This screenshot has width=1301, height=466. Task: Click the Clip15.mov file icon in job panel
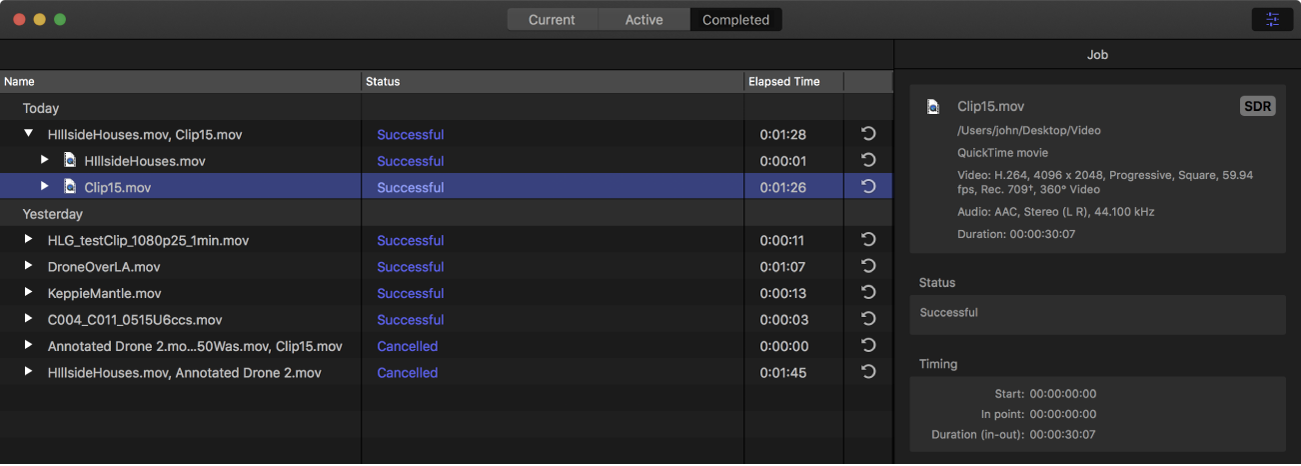933,107
